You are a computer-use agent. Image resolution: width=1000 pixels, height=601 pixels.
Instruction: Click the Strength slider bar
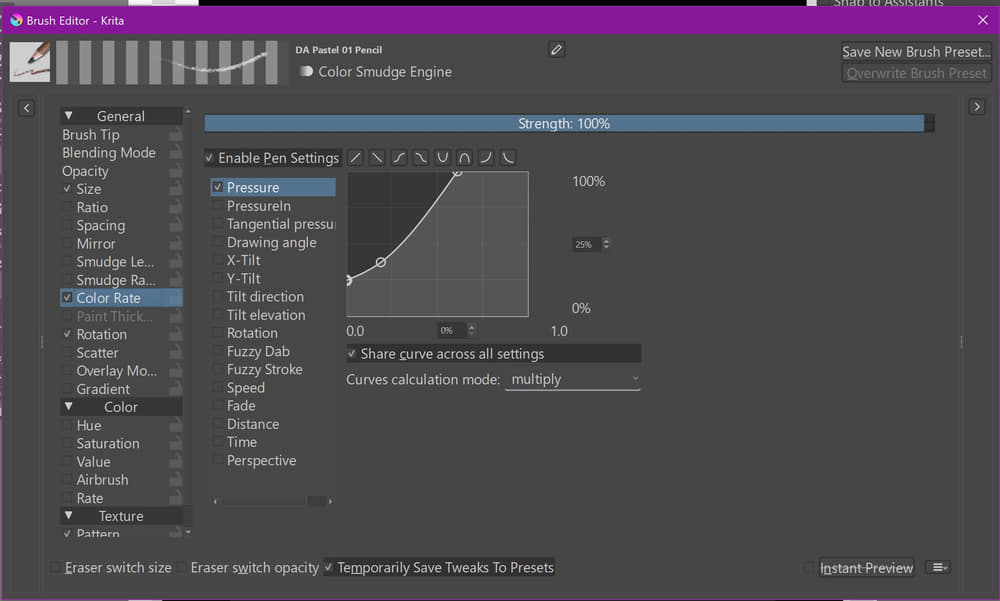click(x=564, y=124)
